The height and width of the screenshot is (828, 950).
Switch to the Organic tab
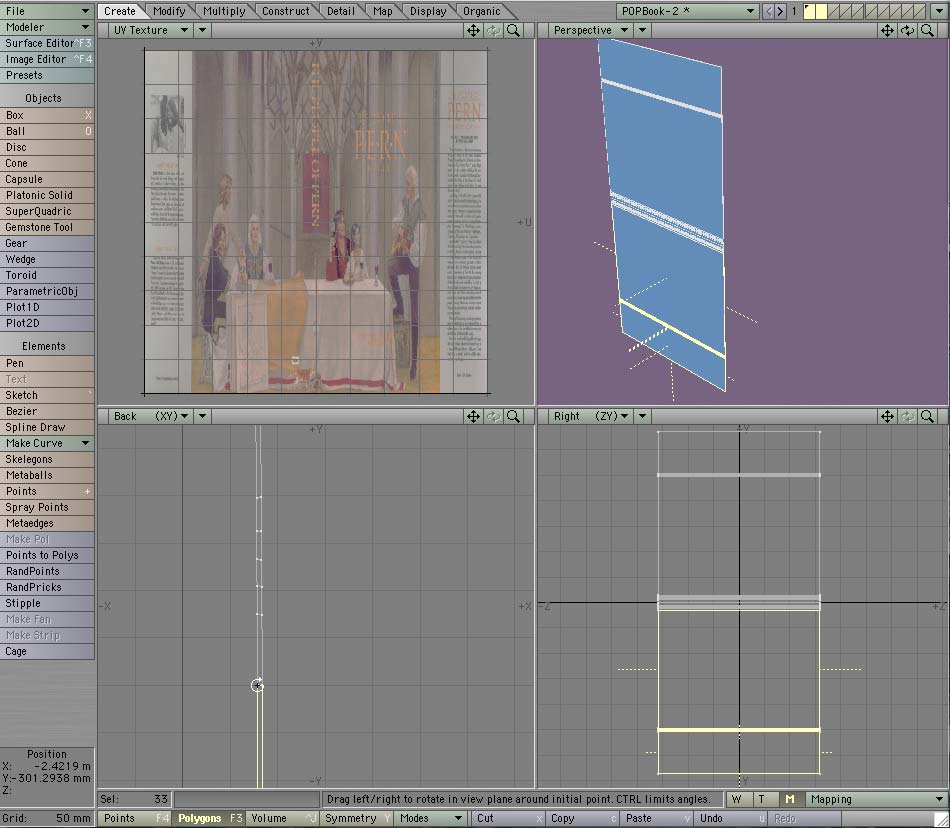(482, 11)
